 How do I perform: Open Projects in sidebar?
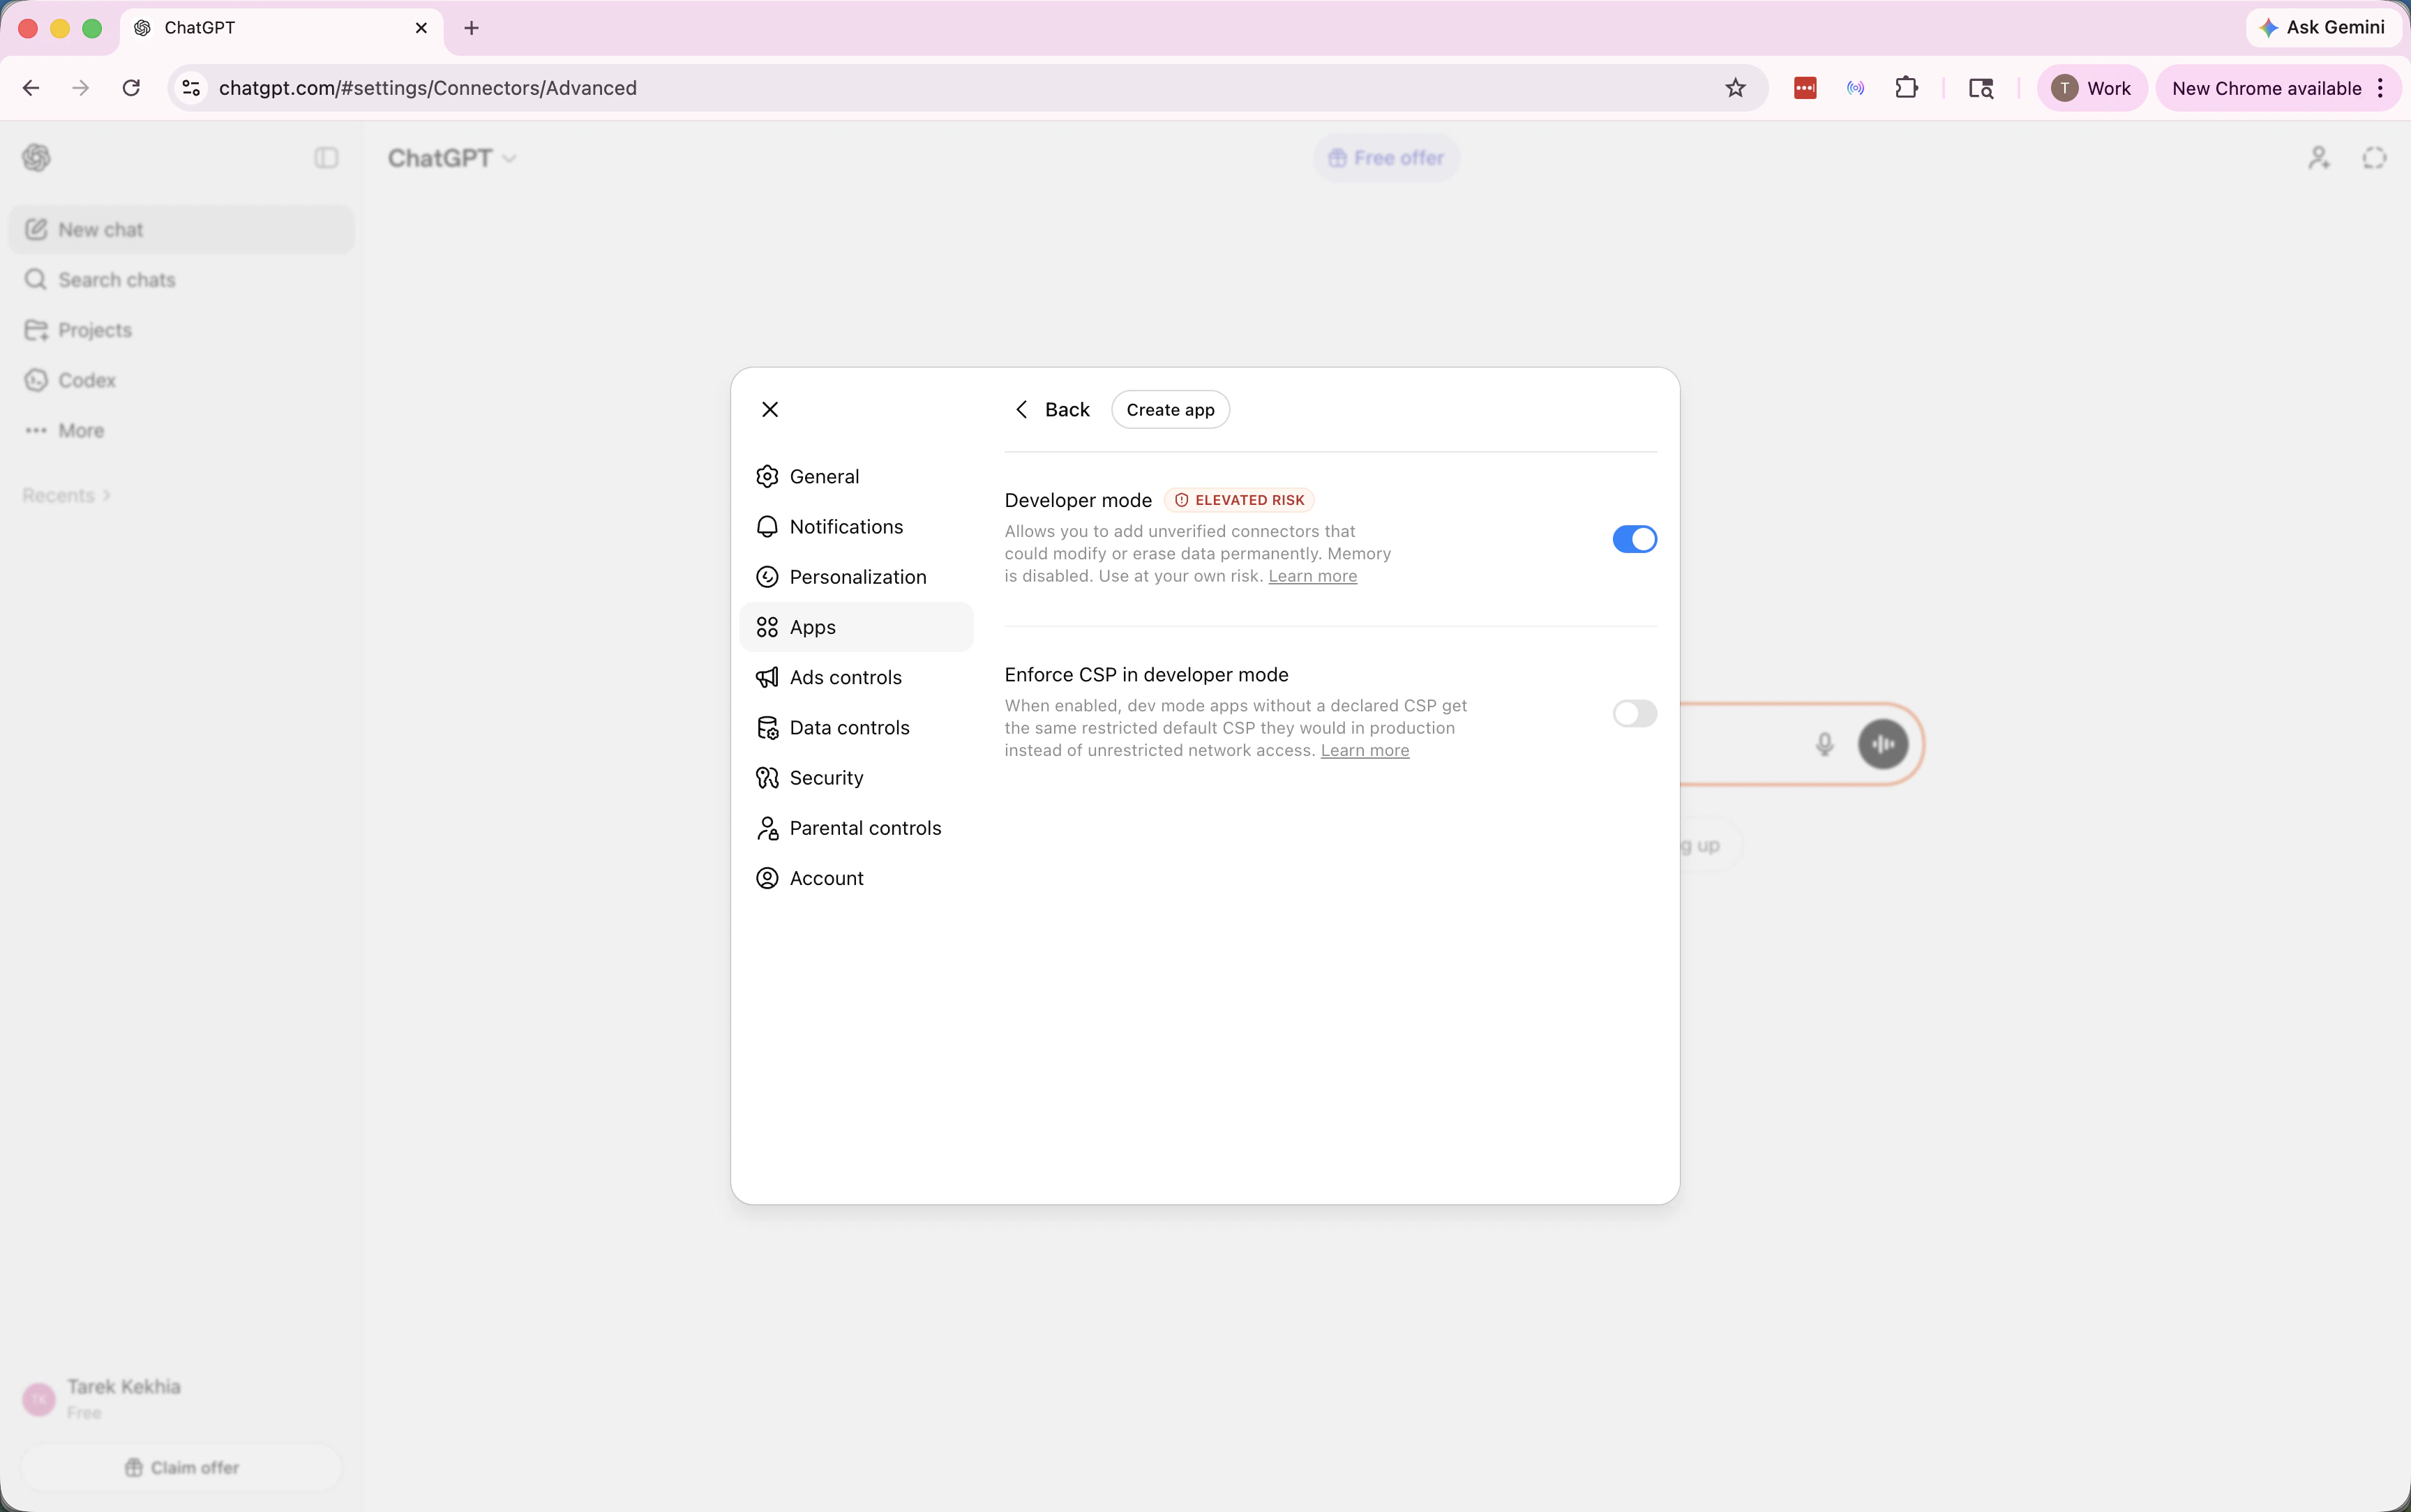coord(182,330)
